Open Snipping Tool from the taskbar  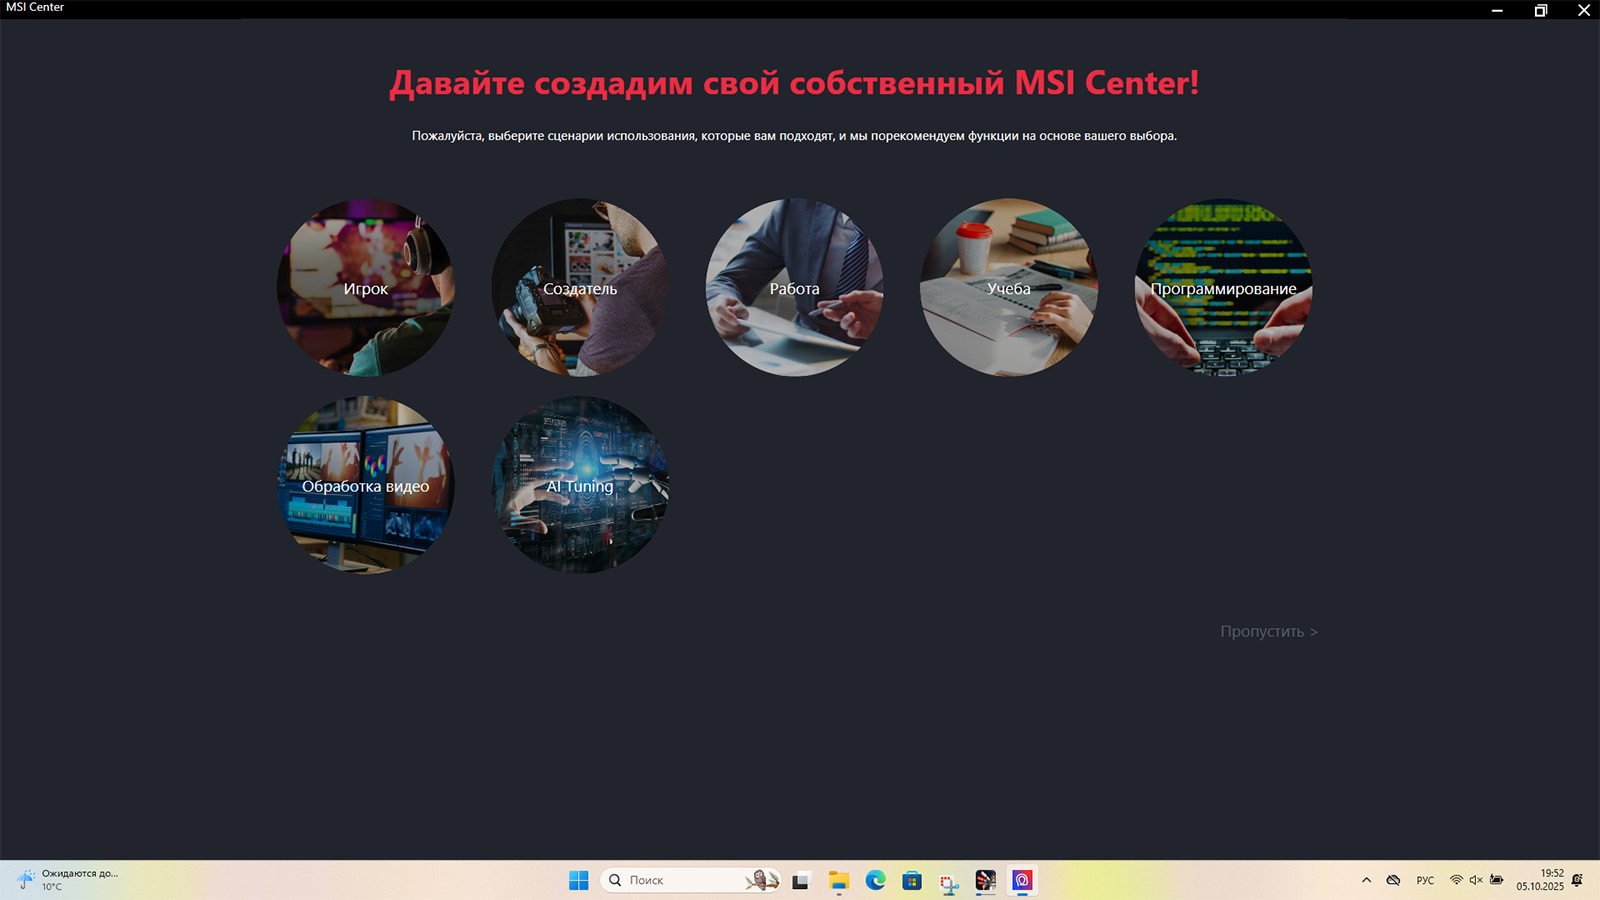click(x=949, y=881)
